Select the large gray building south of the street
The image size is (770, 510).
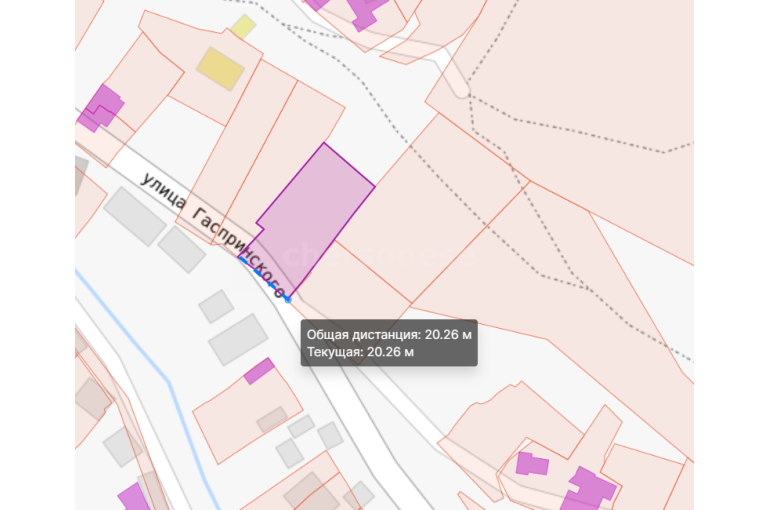[238, 339]
